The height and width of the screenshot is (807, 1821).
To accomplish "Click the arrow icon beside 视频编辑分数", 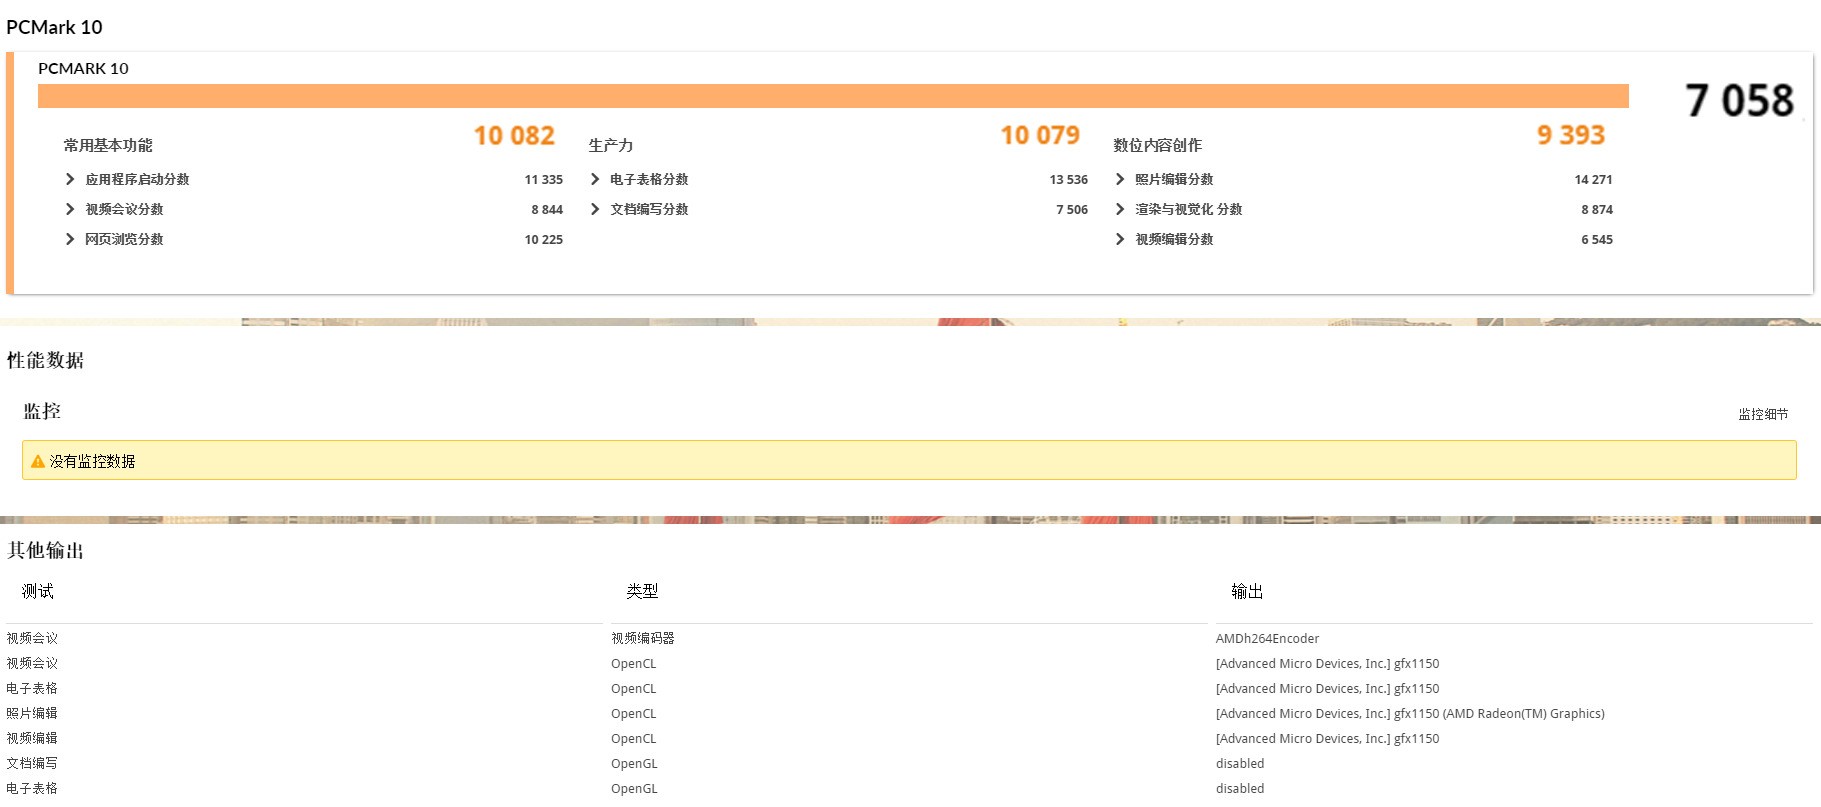I will [1120, 239].
